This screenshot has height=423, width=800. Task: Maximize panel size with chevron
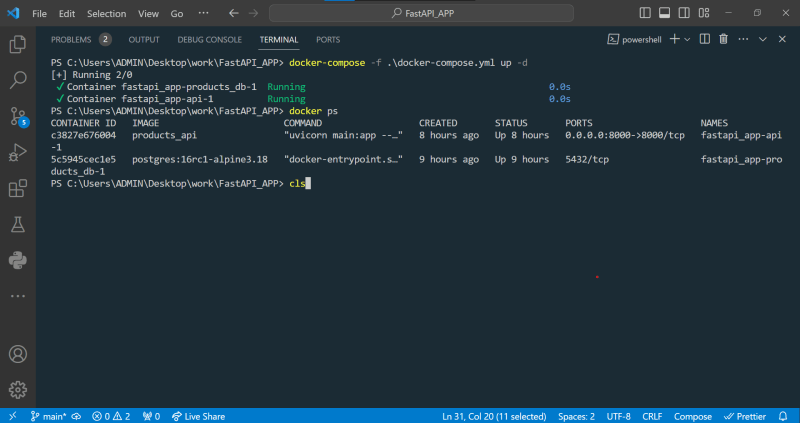tap(763, 39)
